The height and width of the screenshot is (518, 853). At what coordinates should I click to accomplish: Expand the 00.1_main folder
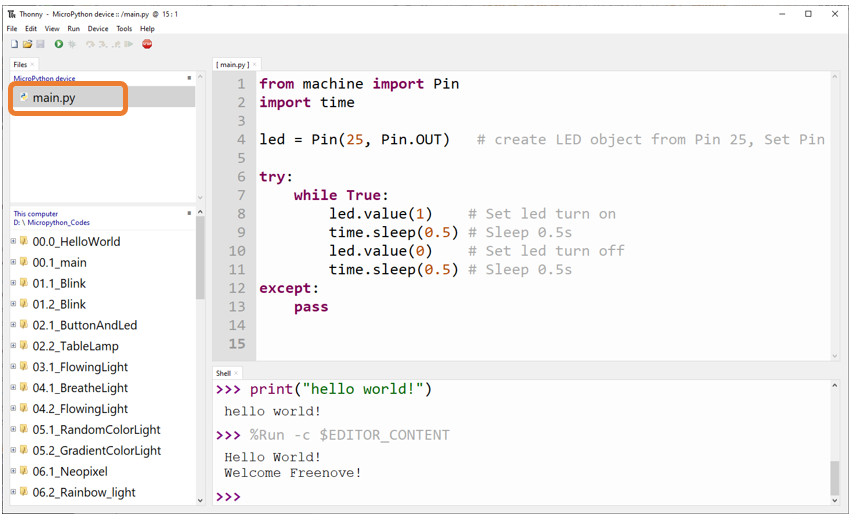pos(14,262)
